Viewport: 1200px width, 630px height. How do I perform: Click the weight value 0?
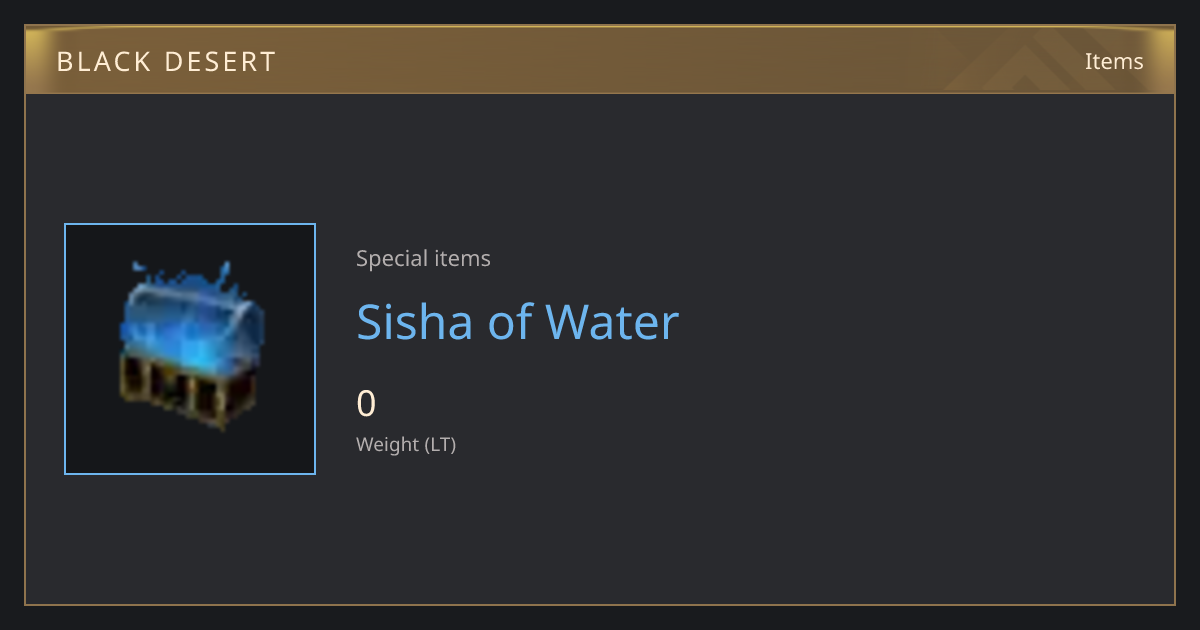click(366, 404)
